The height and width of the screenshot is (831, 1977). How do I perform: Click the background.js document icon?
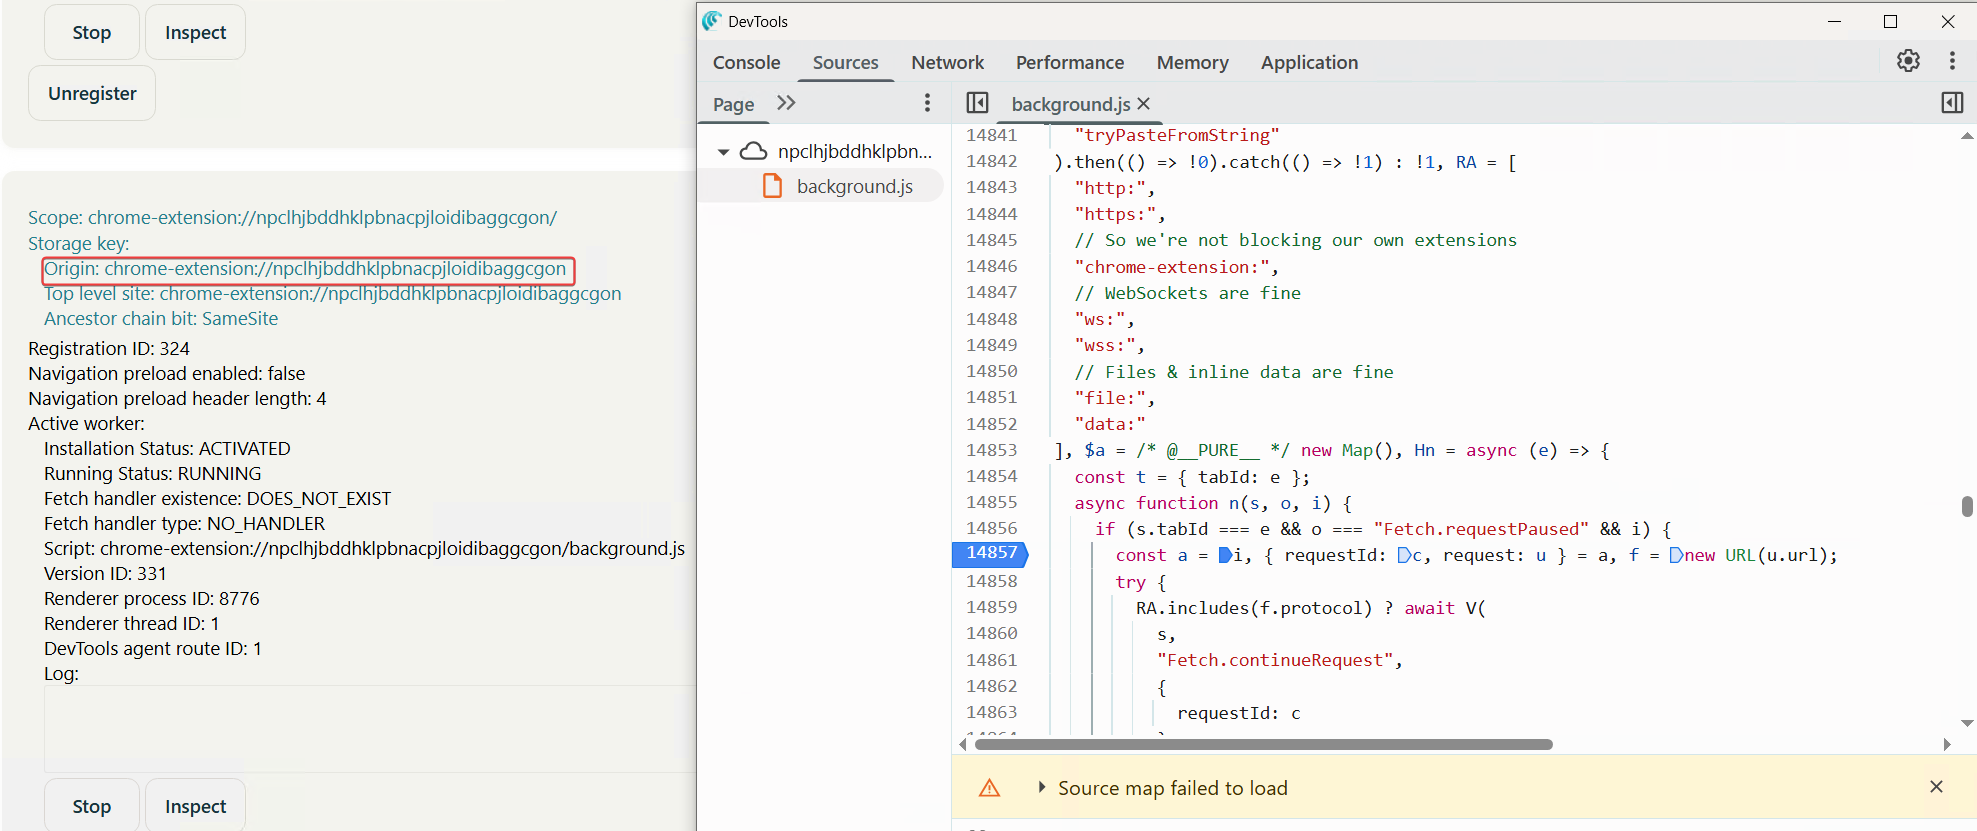772,186
